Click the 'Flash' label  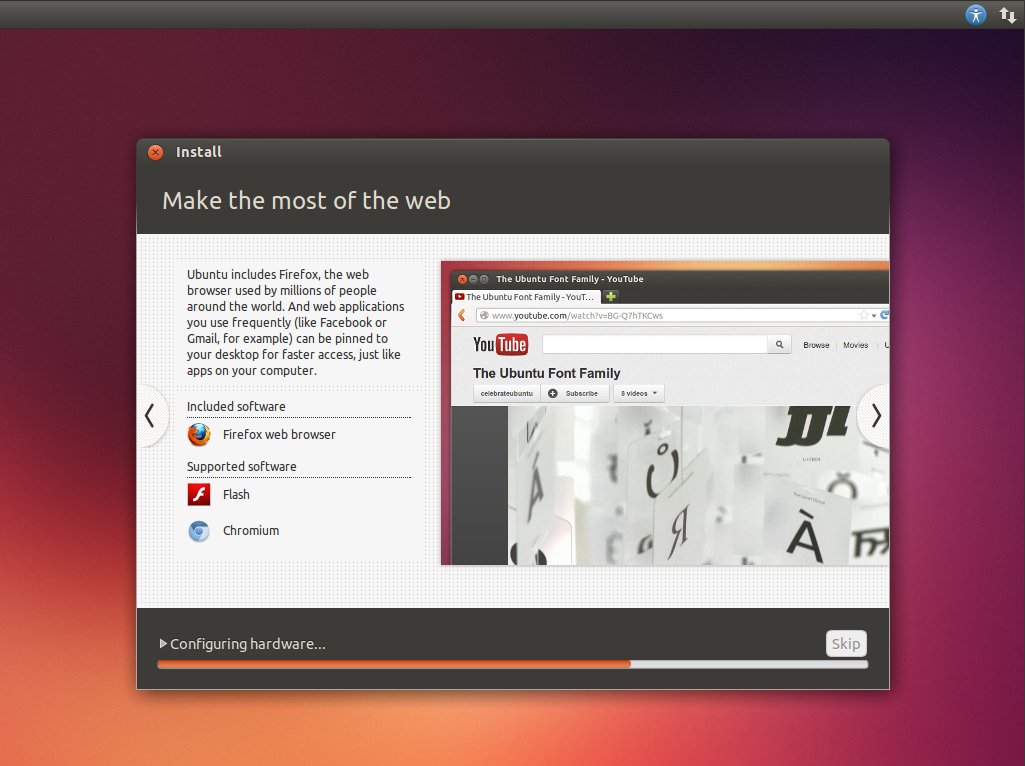(236, 495)
